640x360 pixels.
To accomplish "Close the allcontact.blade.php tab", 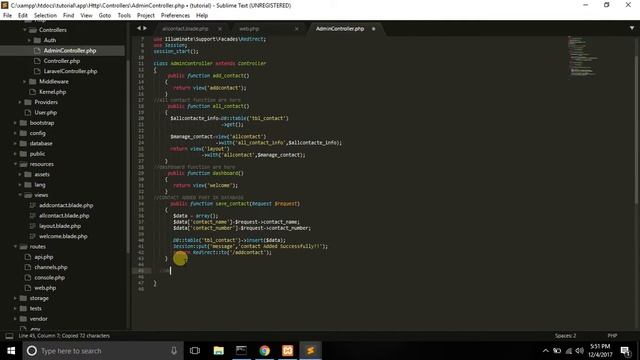I will [220, 29].
